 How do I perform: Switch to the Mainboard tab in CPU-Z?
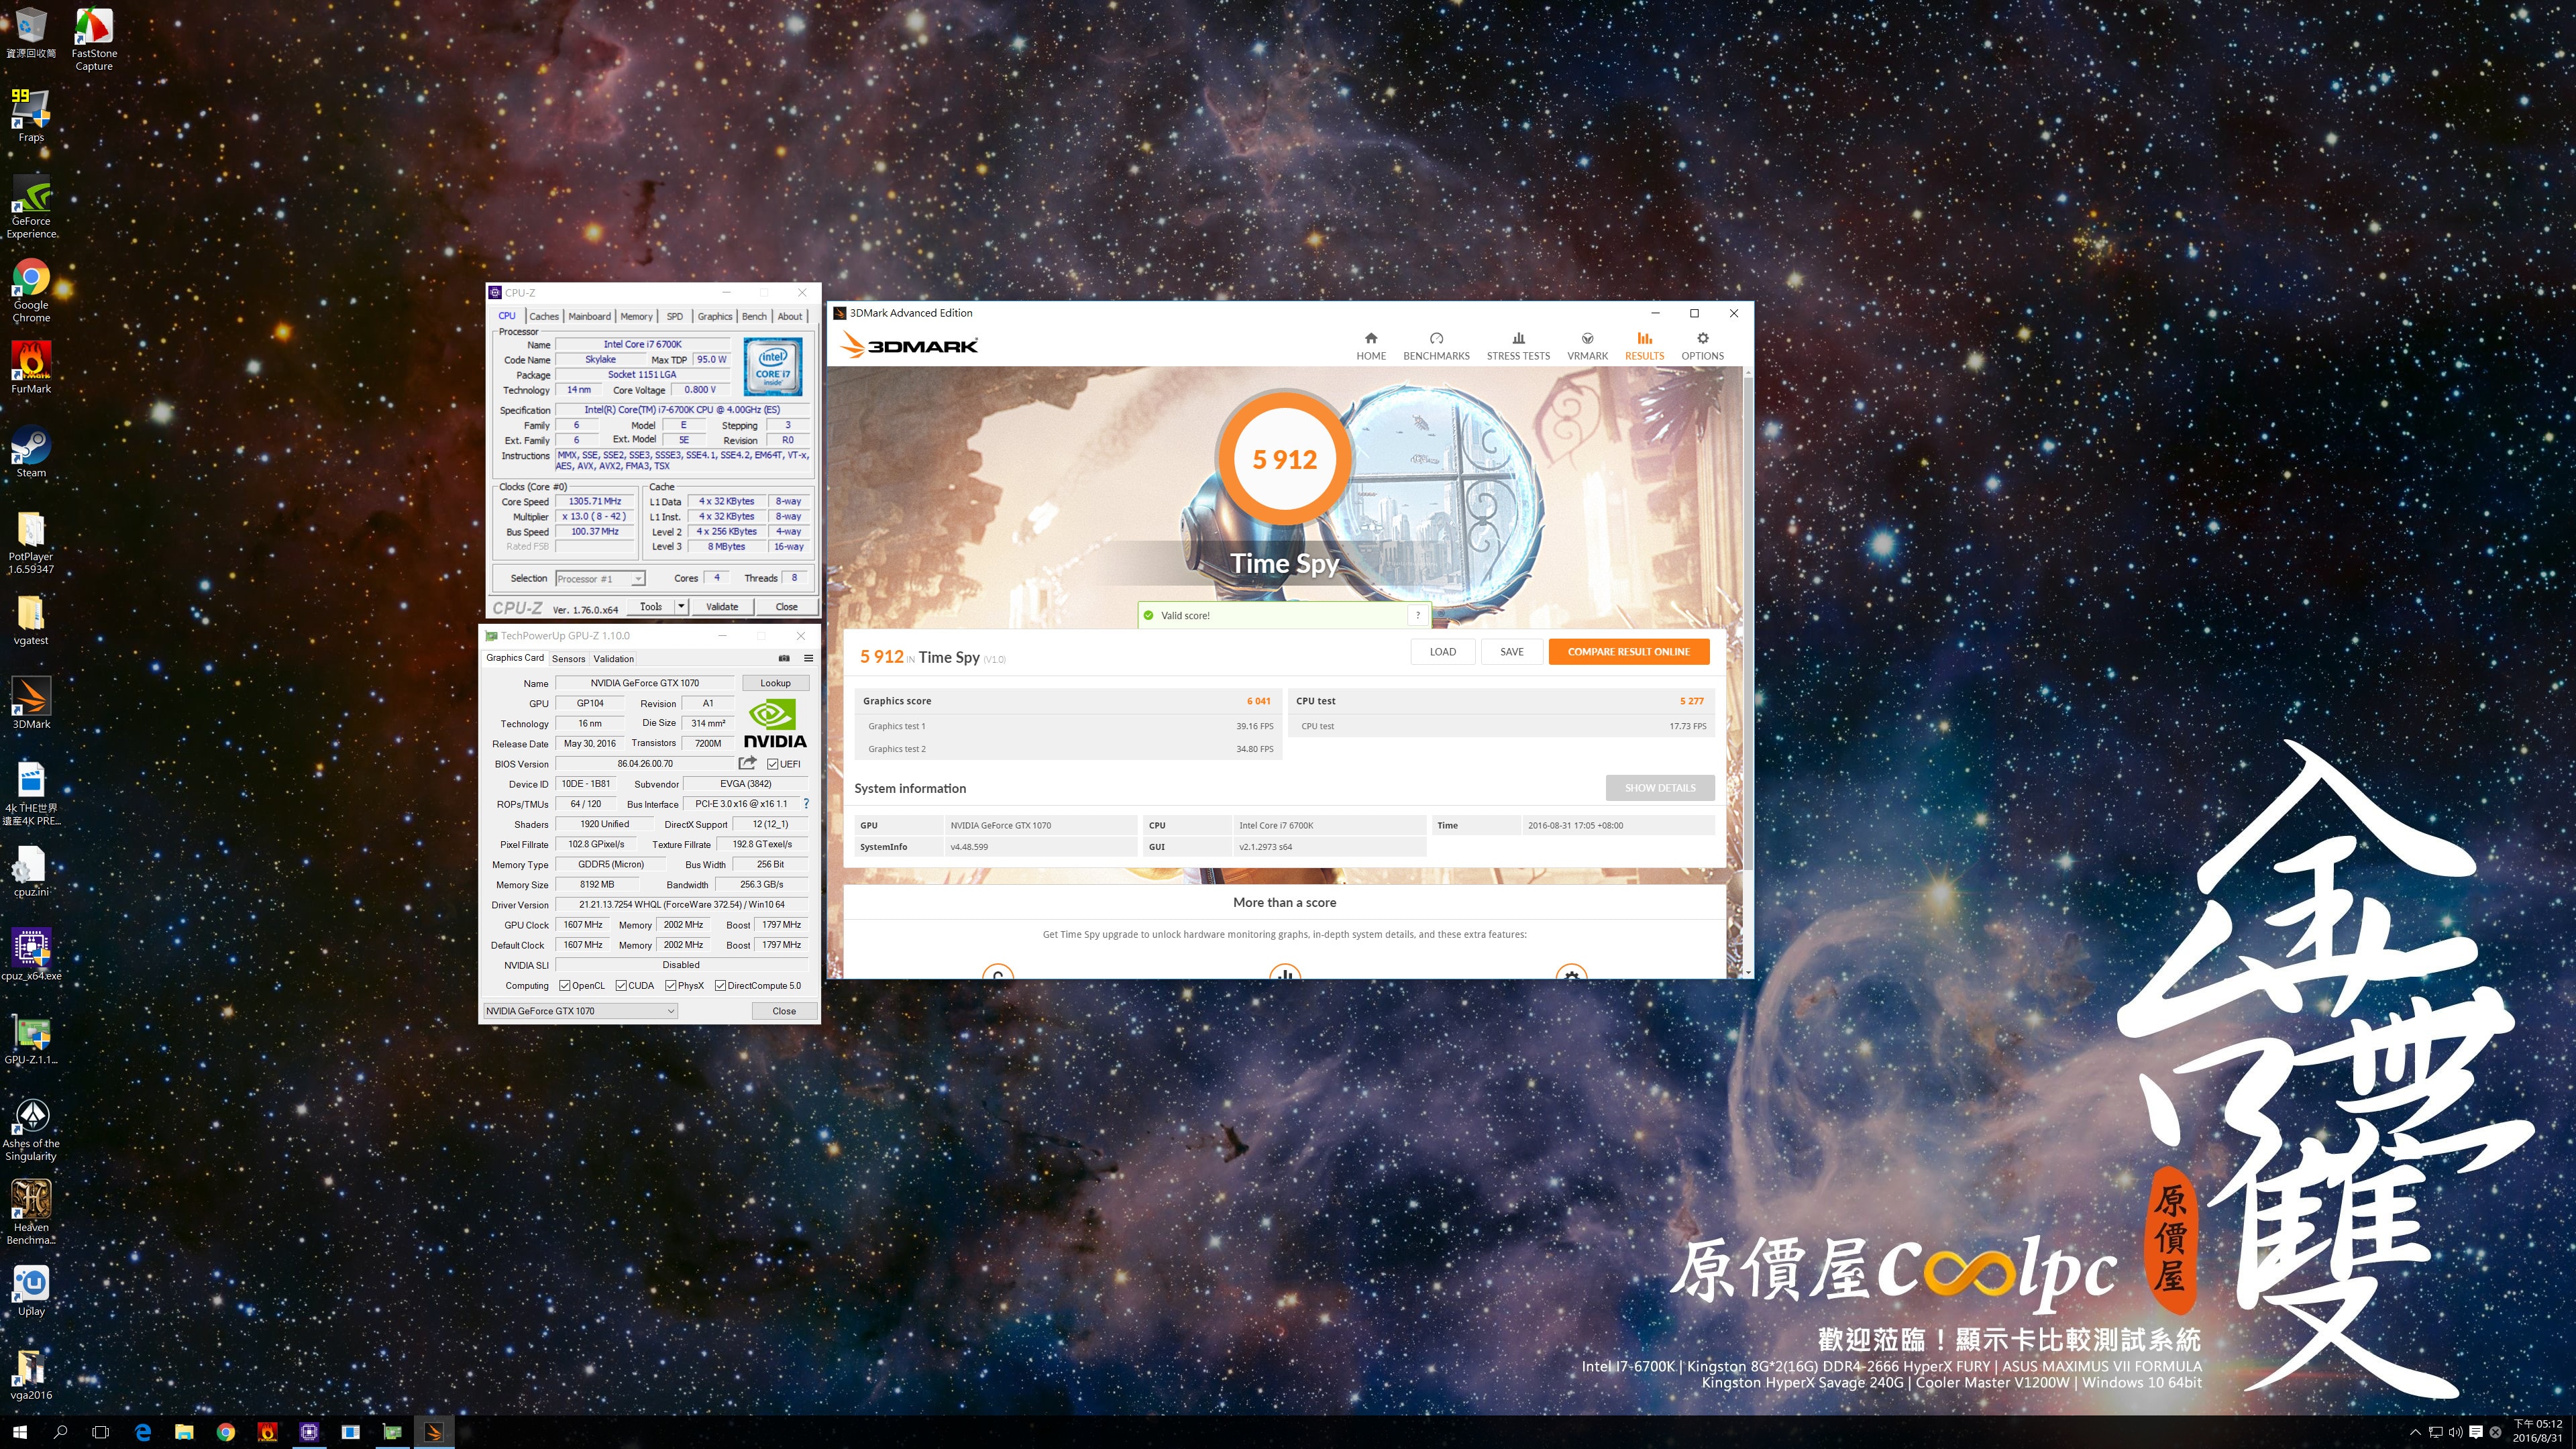pos(589,316)
